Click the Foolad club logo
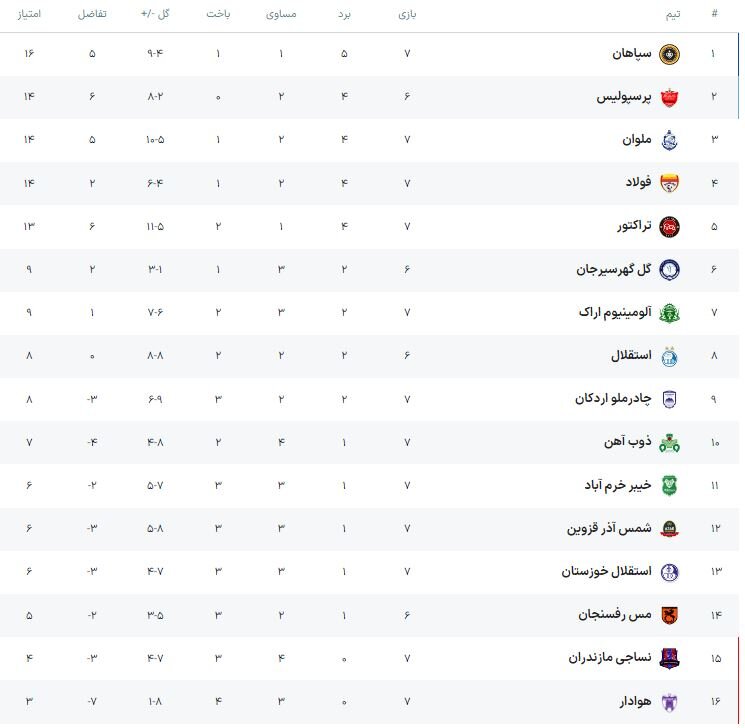 (x=670, y=183)
